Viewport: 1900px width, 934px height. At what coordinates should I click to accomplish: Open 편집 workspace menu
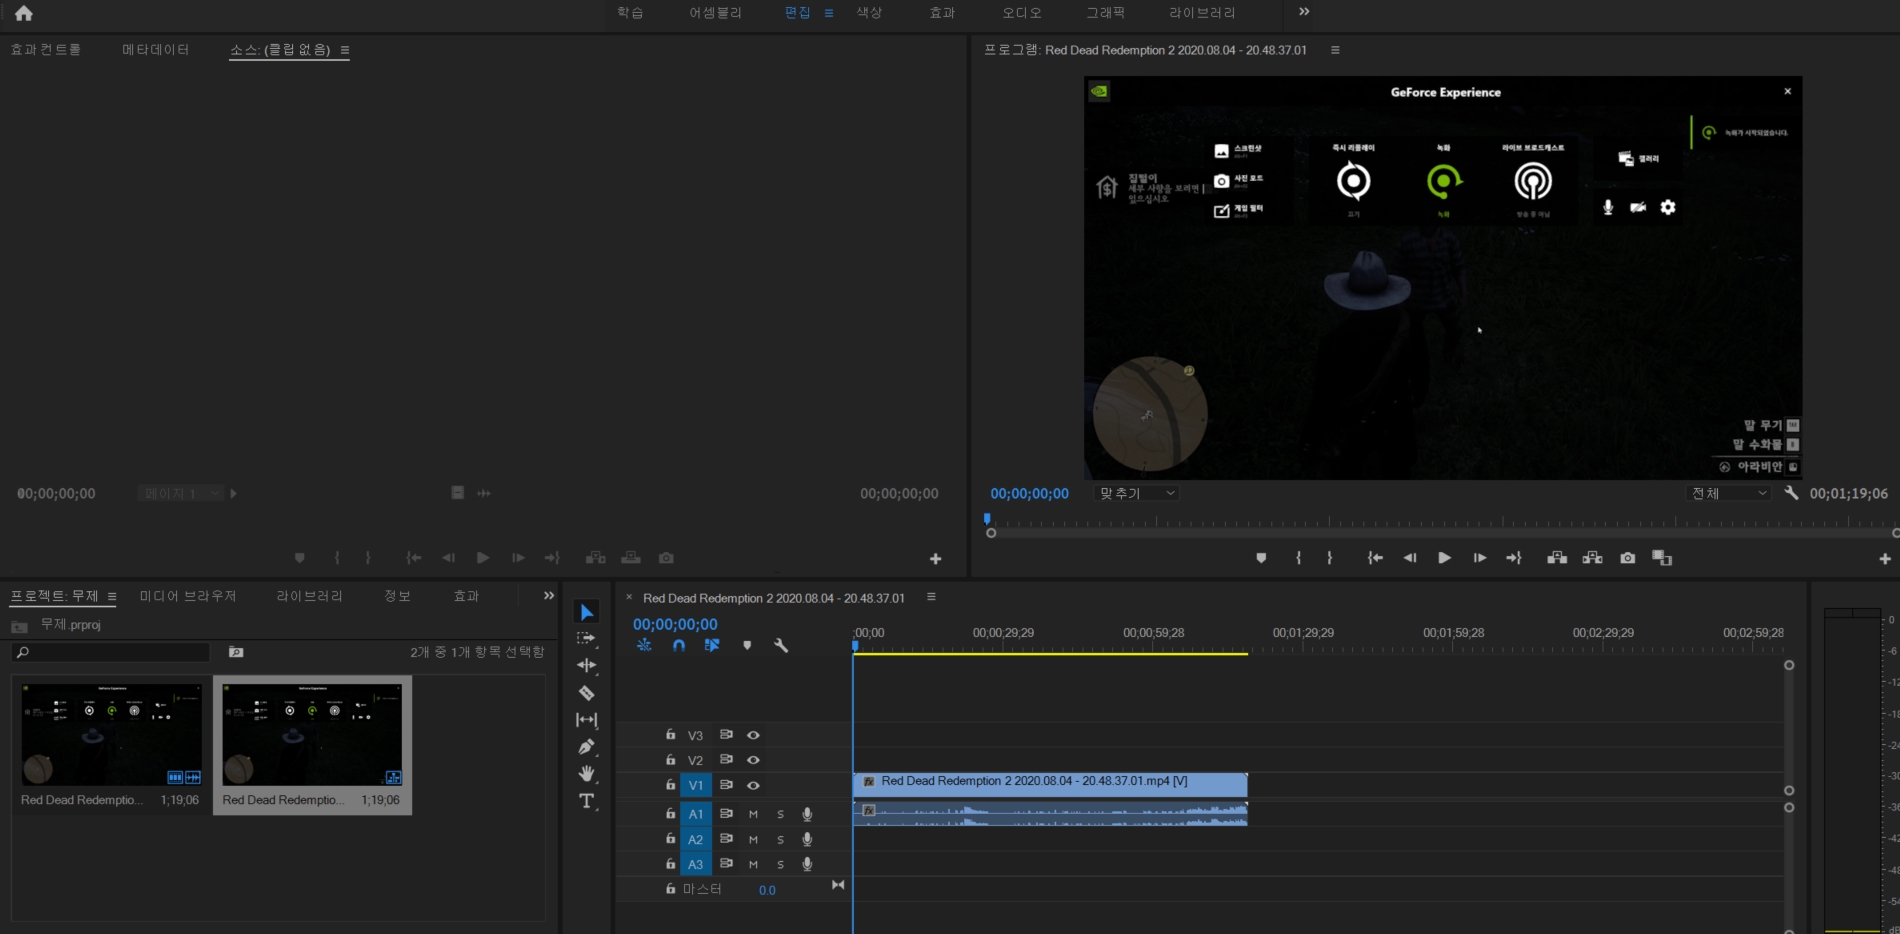[x=829, y=13]
